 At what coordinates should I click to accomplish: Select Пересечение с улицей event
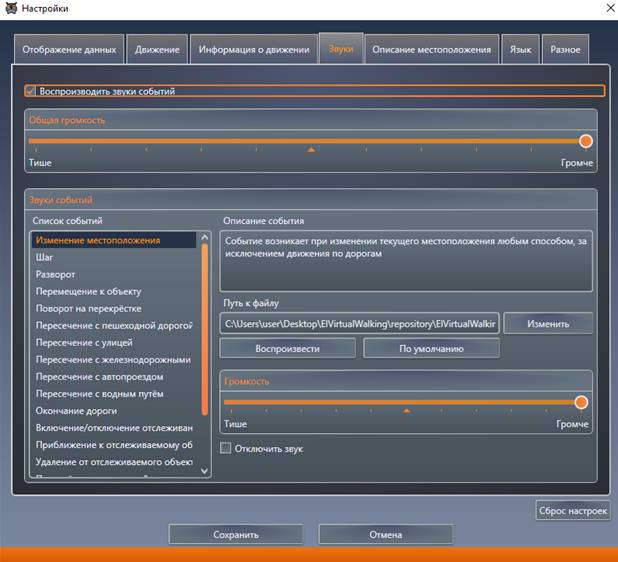[x=114, y=342]
